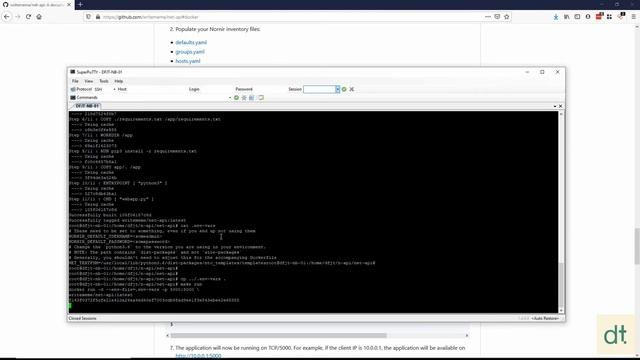Open the Firefox home page
This screenshot has width=640, height=360.
click(39, 17)
